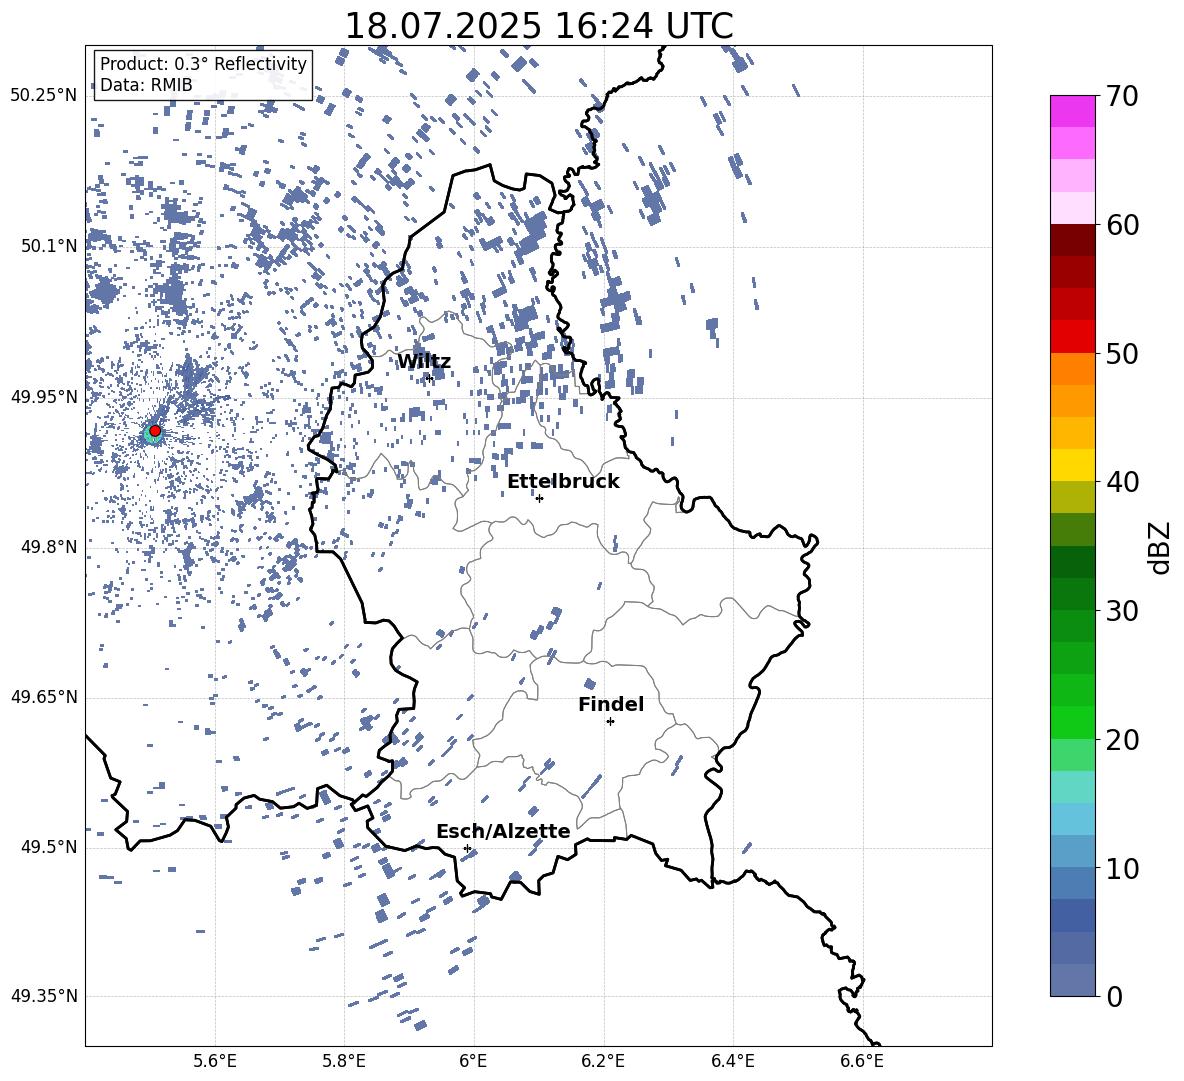The width and height of the screenshot is (1184, 1081).
Task: Click the 10 colorbar tick label
Action: [1121, 868]
